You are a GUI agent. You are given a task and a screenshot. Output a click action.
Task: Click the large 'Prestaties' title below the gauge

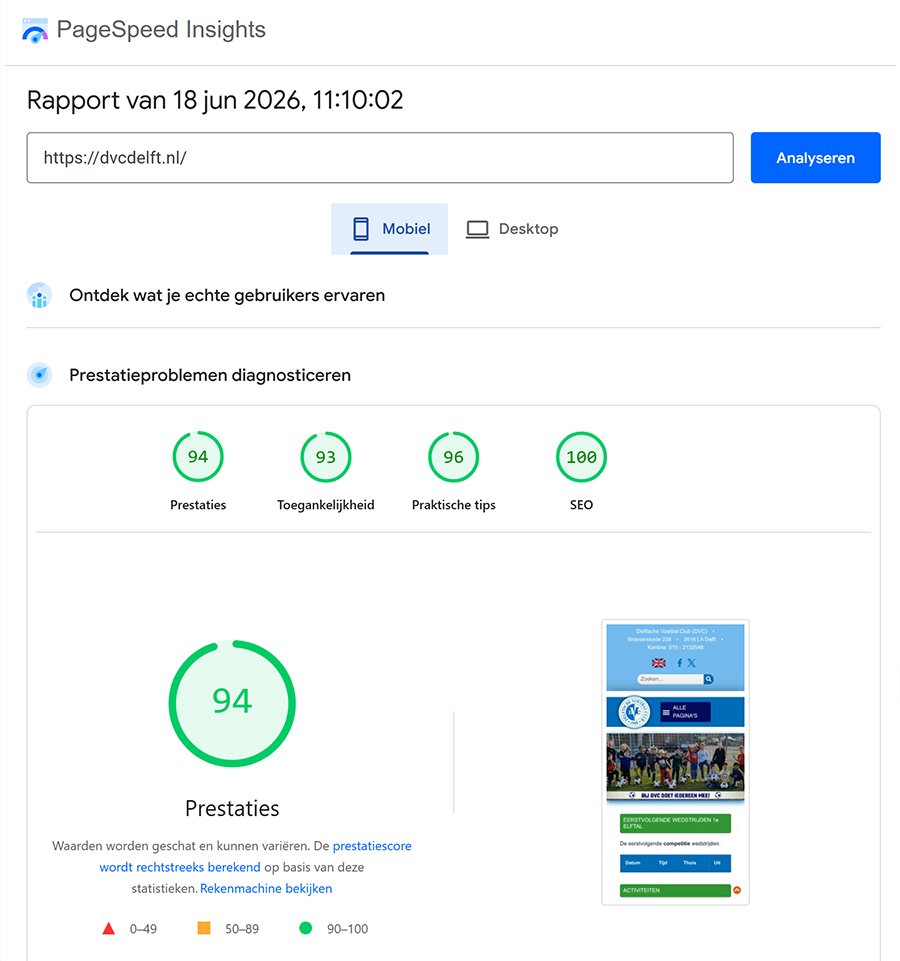[232, 808]
